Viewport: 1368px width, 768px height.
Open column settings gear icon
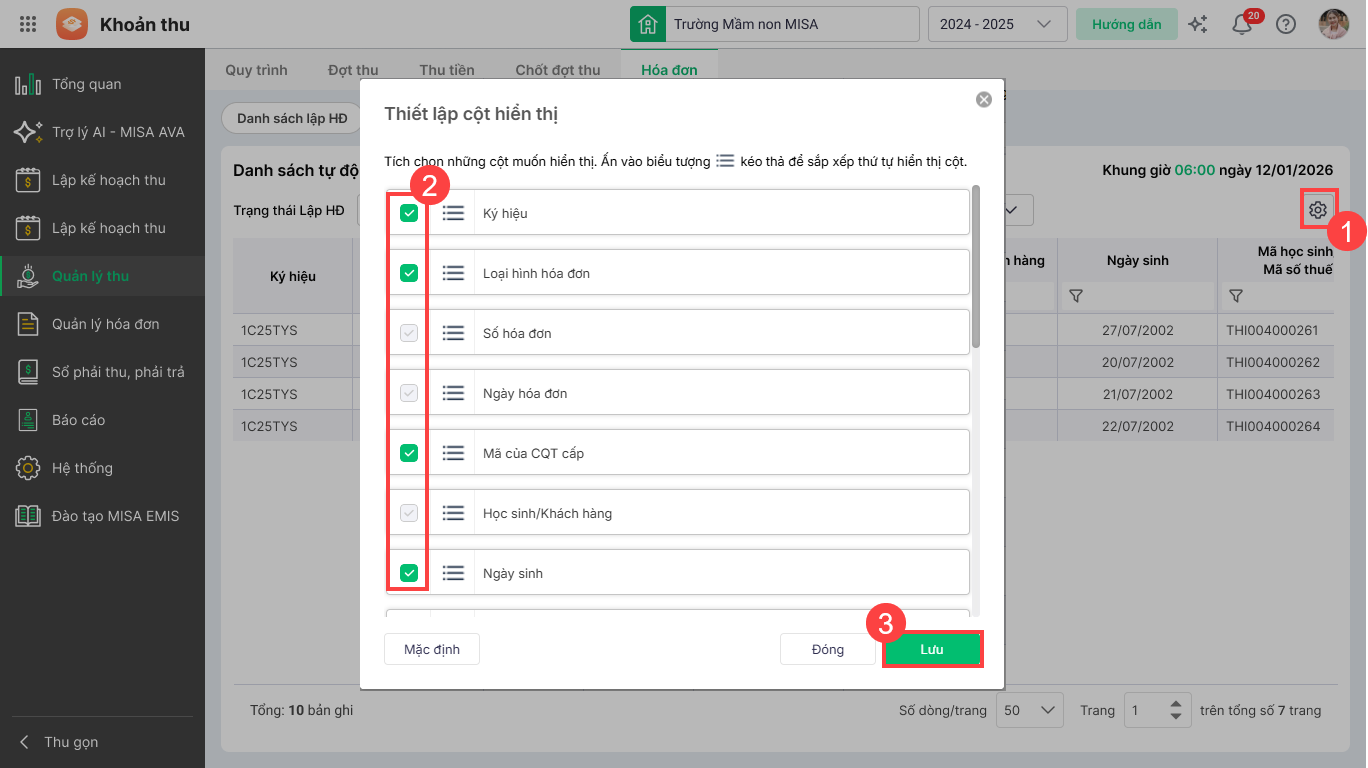1317,210
